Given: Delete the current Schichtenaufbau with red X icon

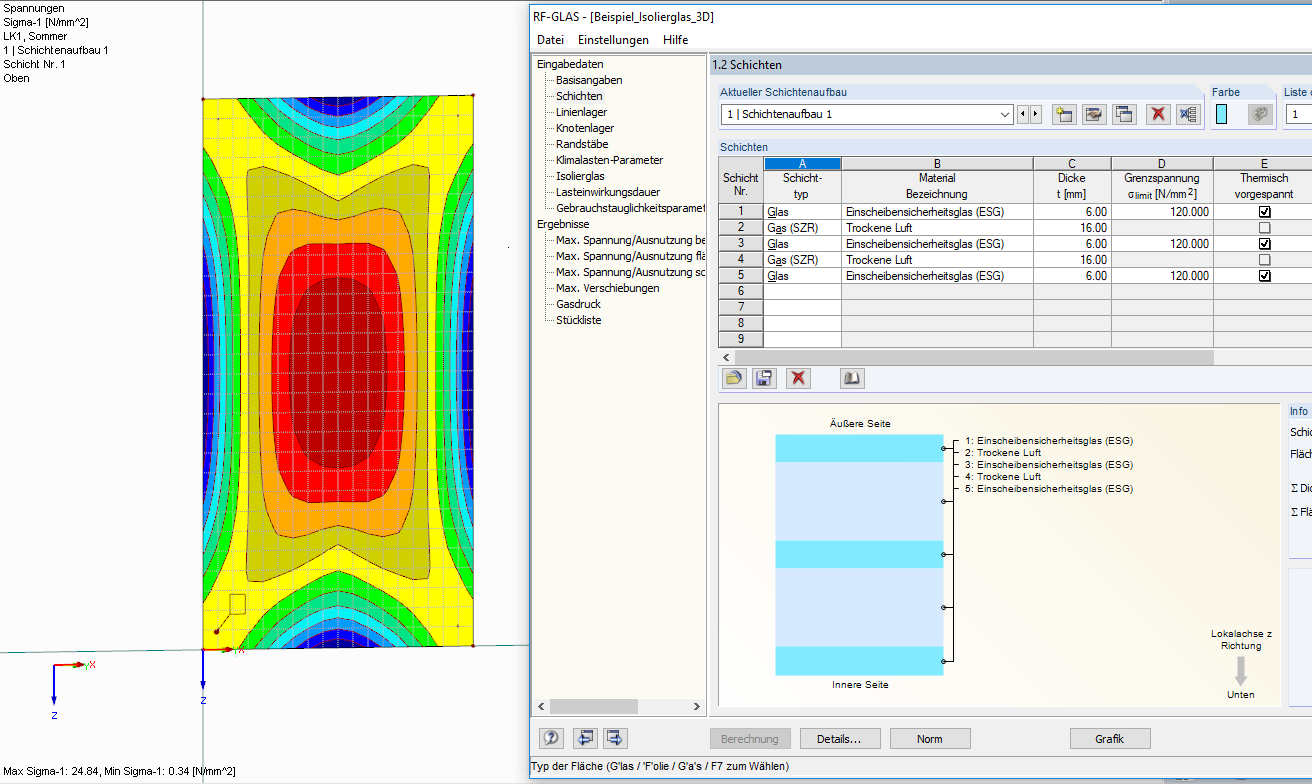Looking at the screenshot, I should (x=1158, y=114).
